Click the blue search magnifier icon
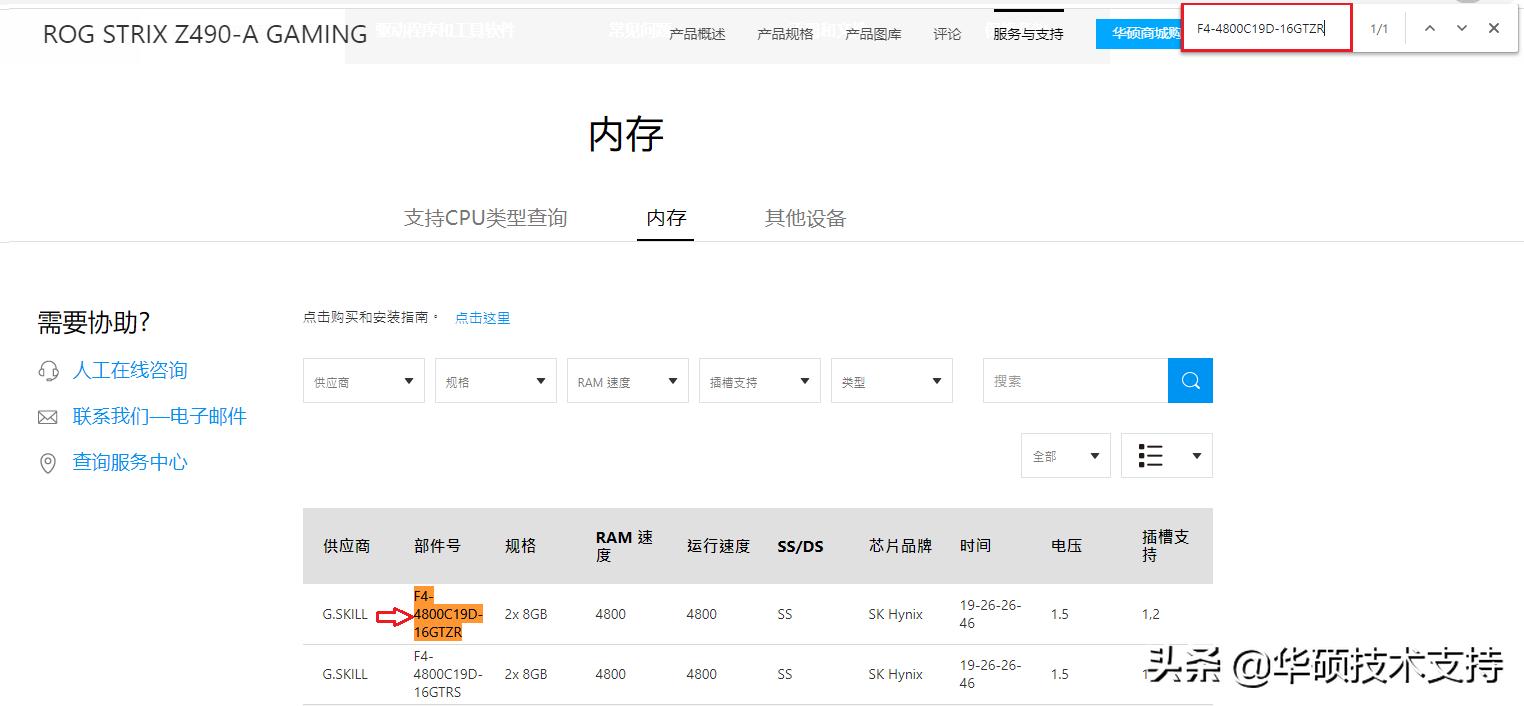The height and width of the screenshot is (706, 1524). (1190, 380)
